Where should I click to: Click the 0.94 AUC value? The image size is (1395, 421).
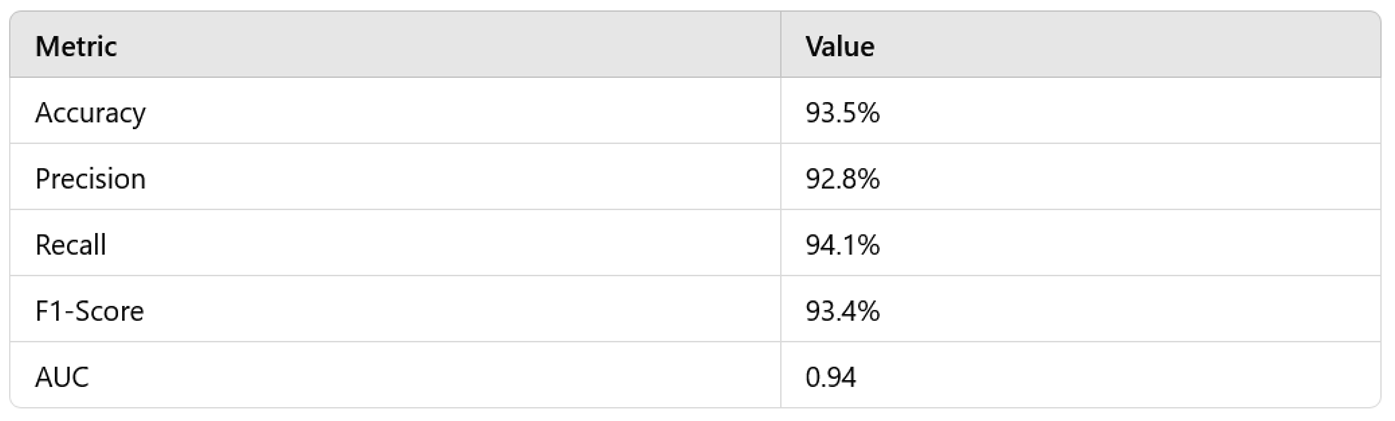click(x=831, y=377)
